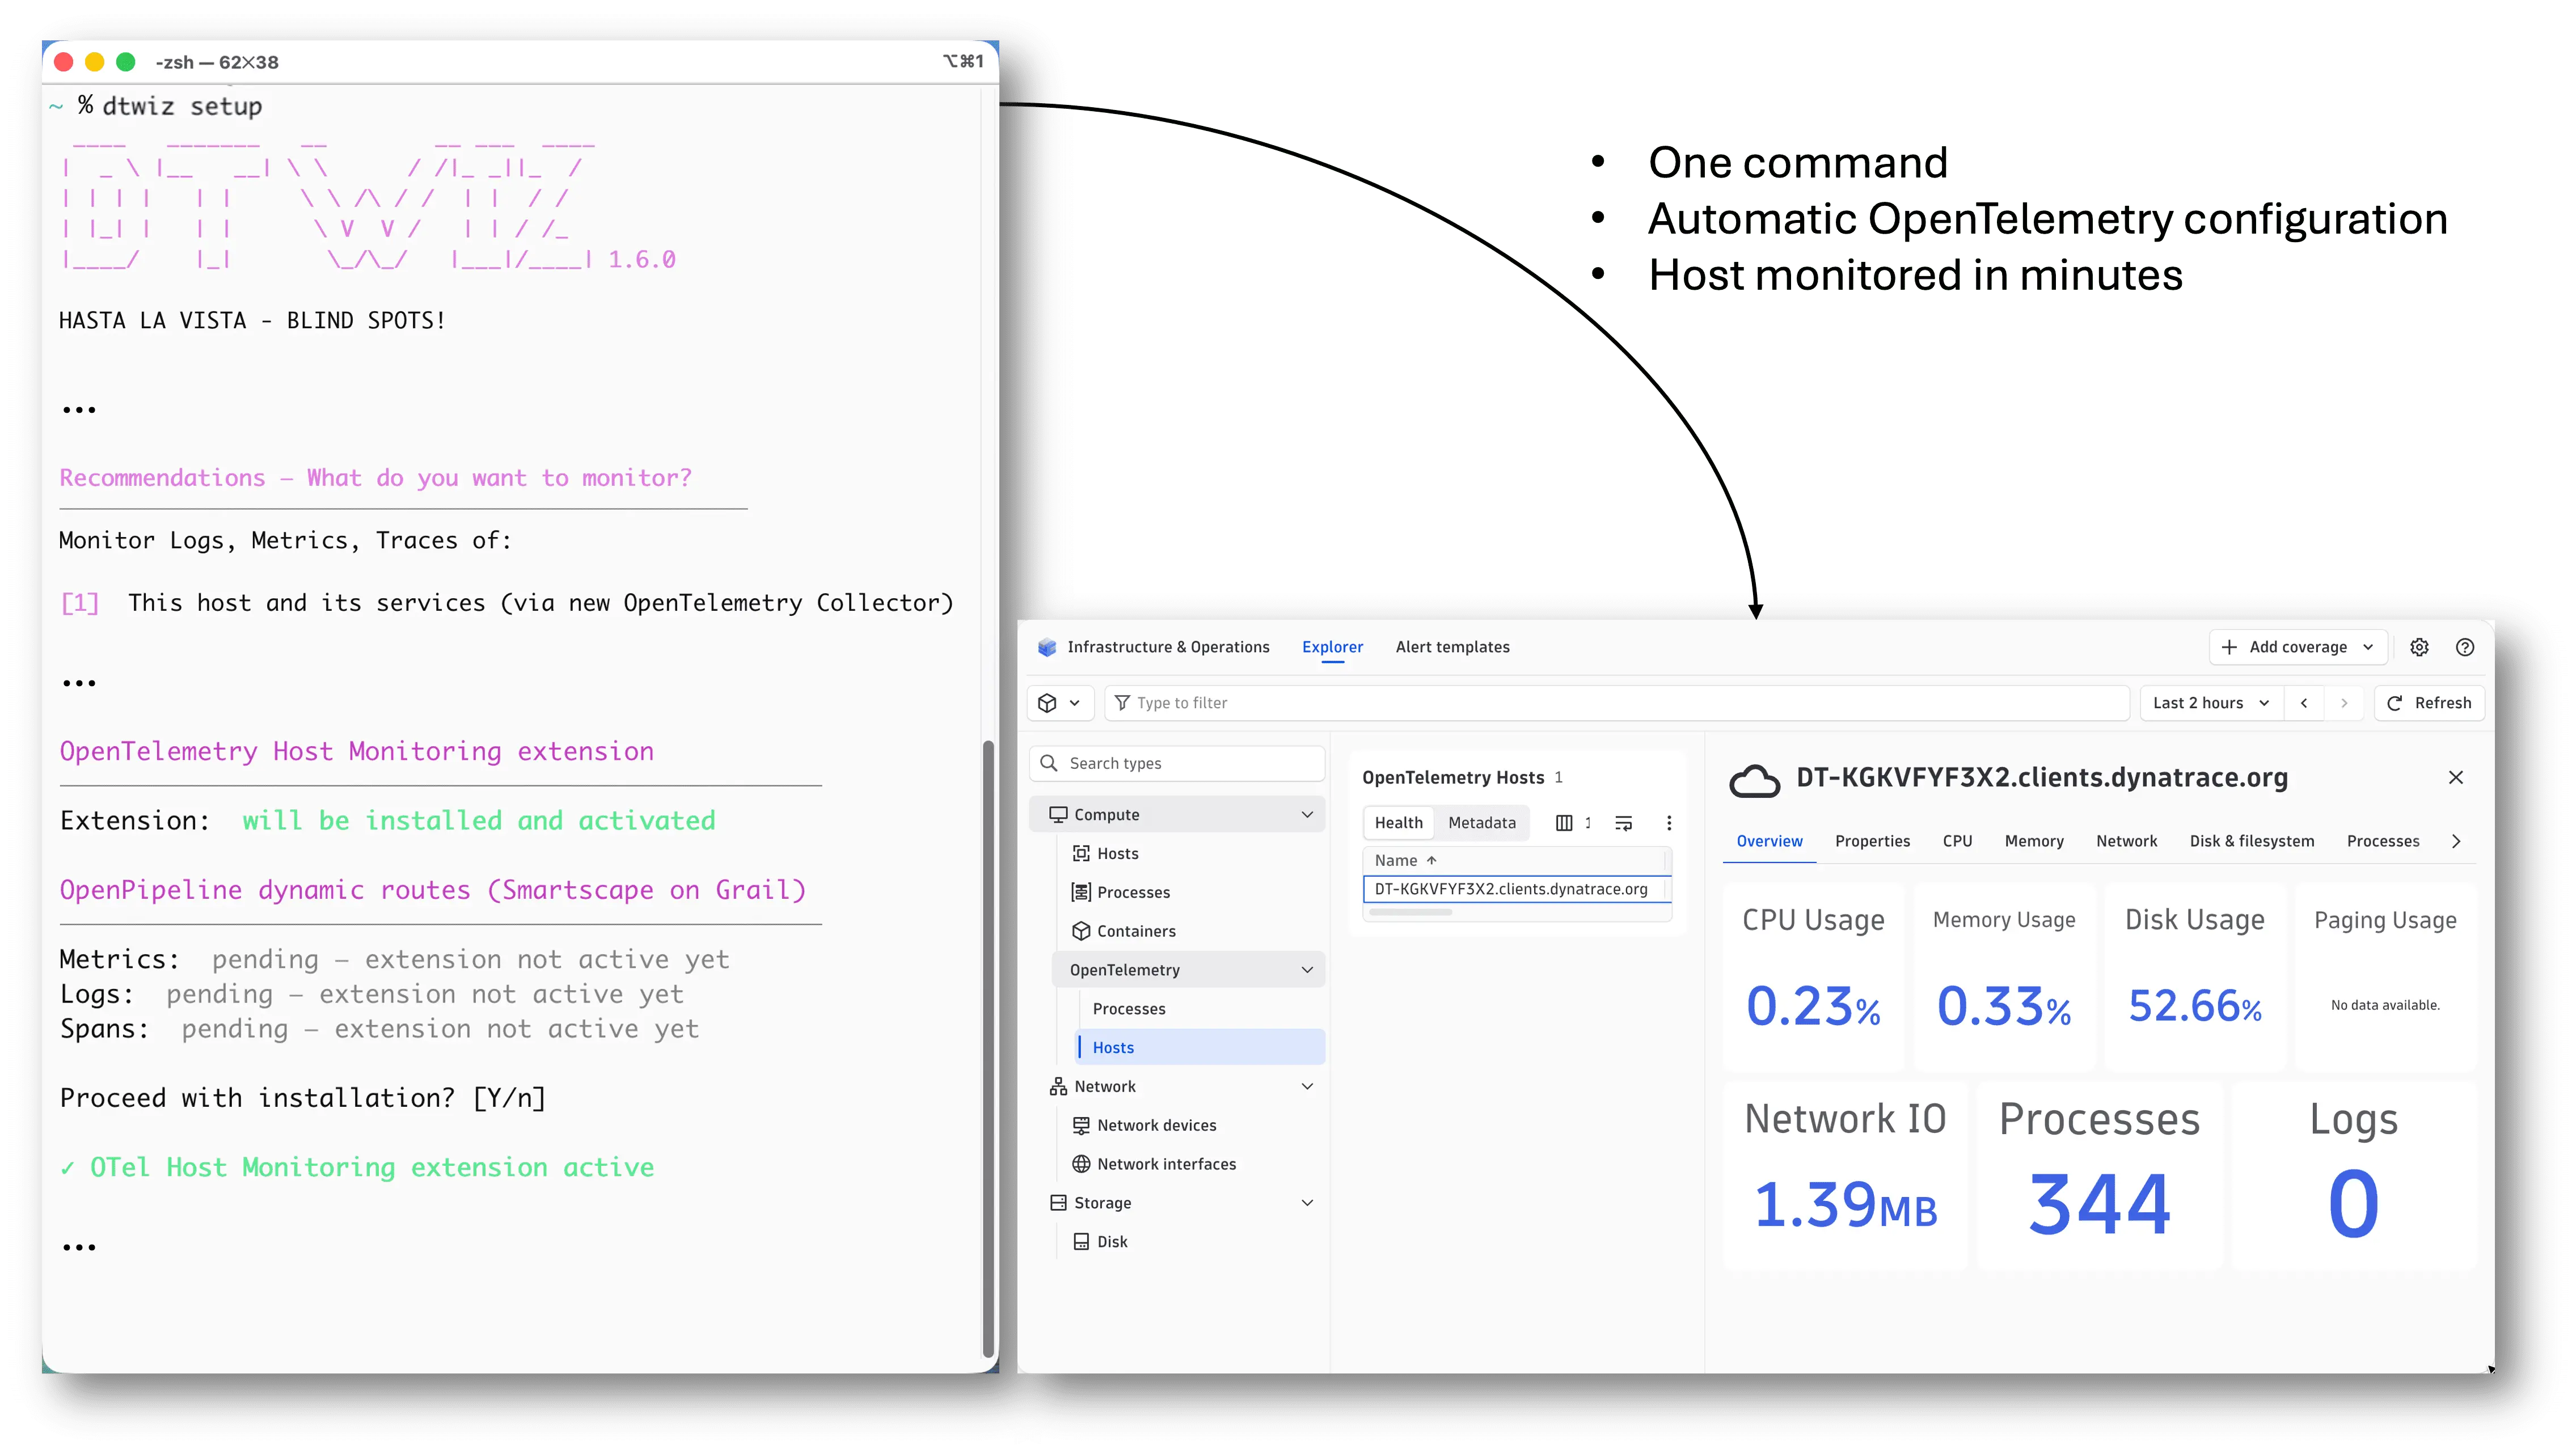Screen dimensions: 2576x1455
Task: Open the Add coverage dropdown
Action: [x=2297, y=647]
